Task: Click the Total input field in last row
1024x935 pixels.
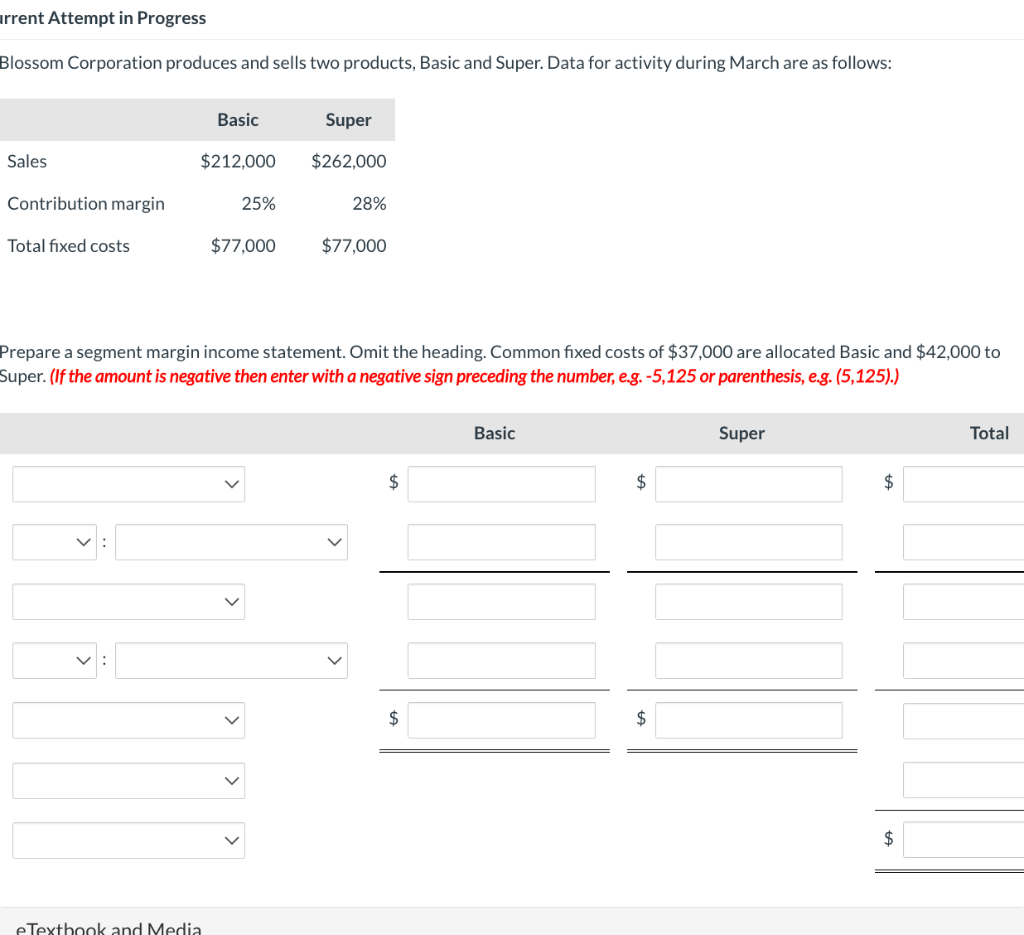Action: (964, 840)
